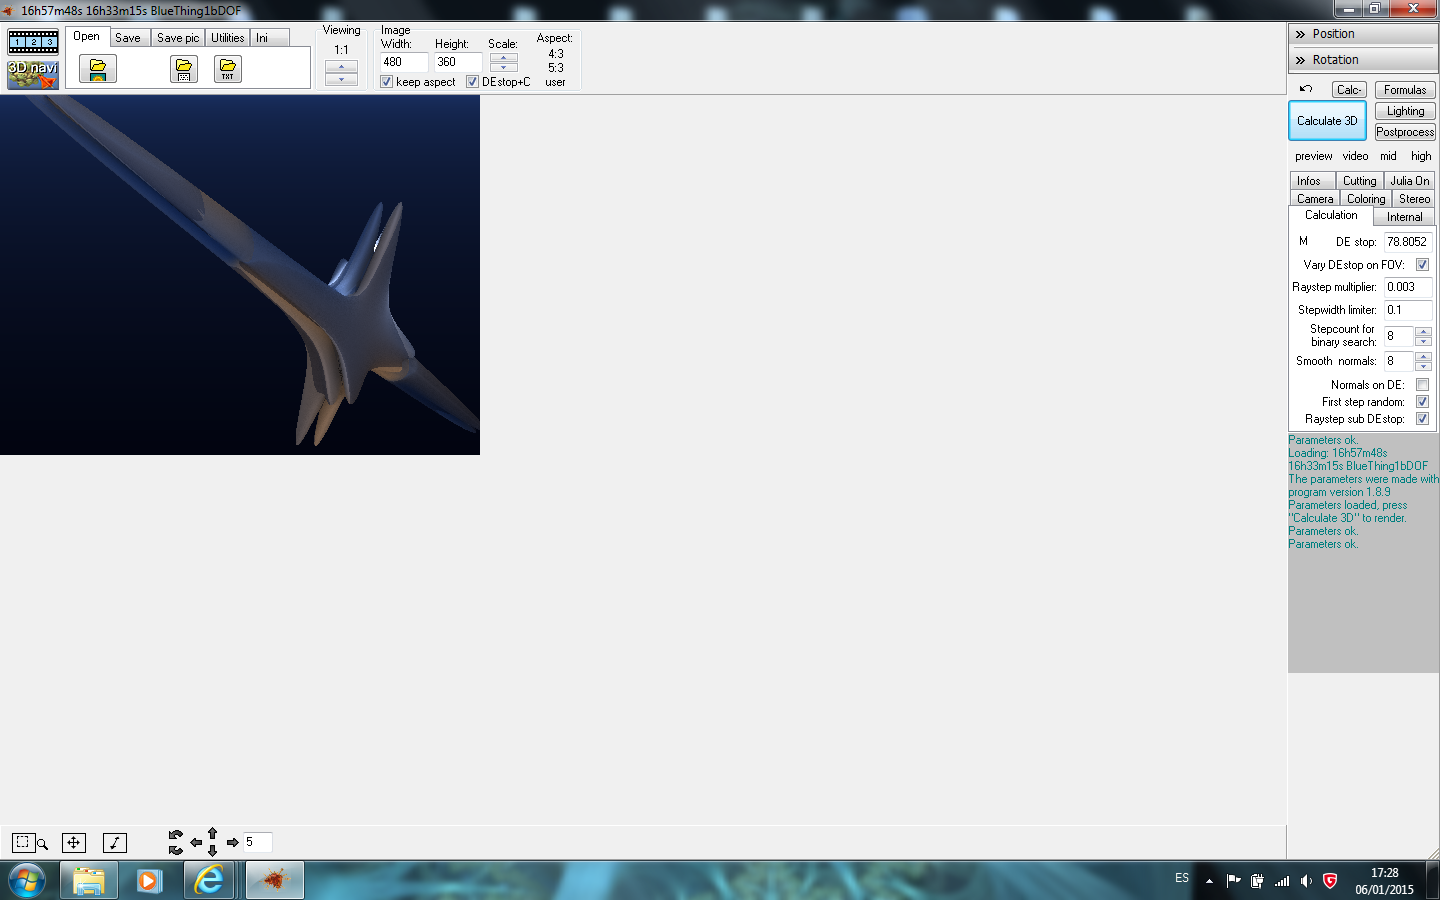Increase Stepcount for binary search
The width and height of the screenshot is (1440, 900).
point(1423,332)
